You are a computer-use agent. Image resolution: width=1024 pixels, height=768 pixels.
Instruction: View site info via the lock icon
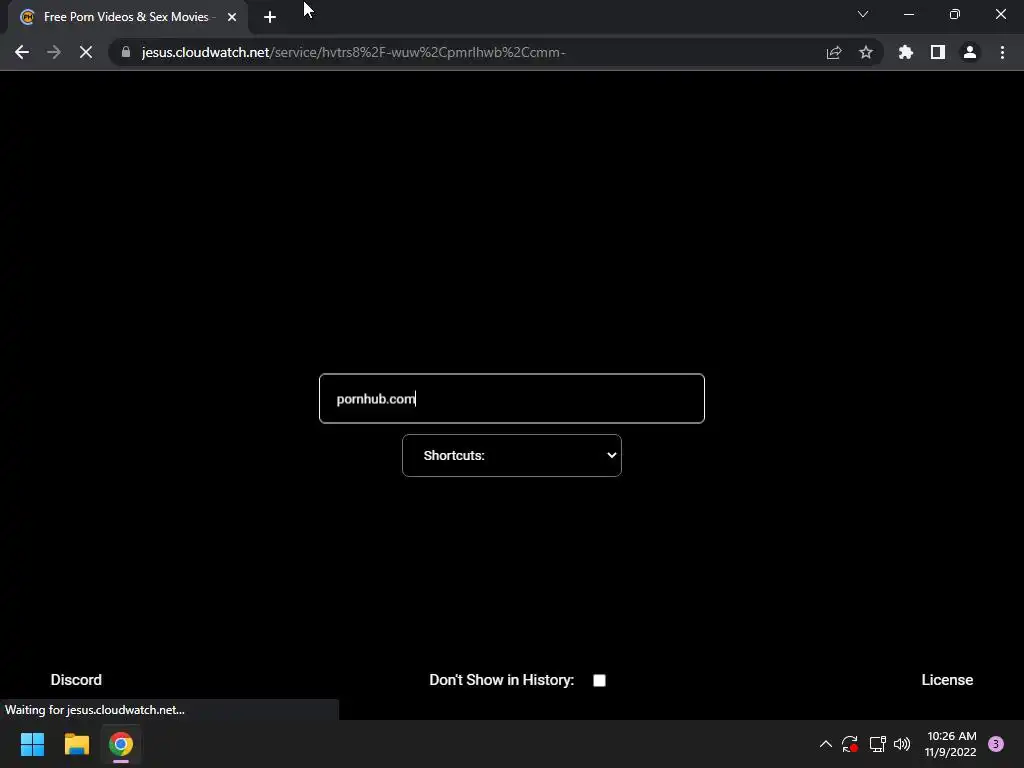126,52
